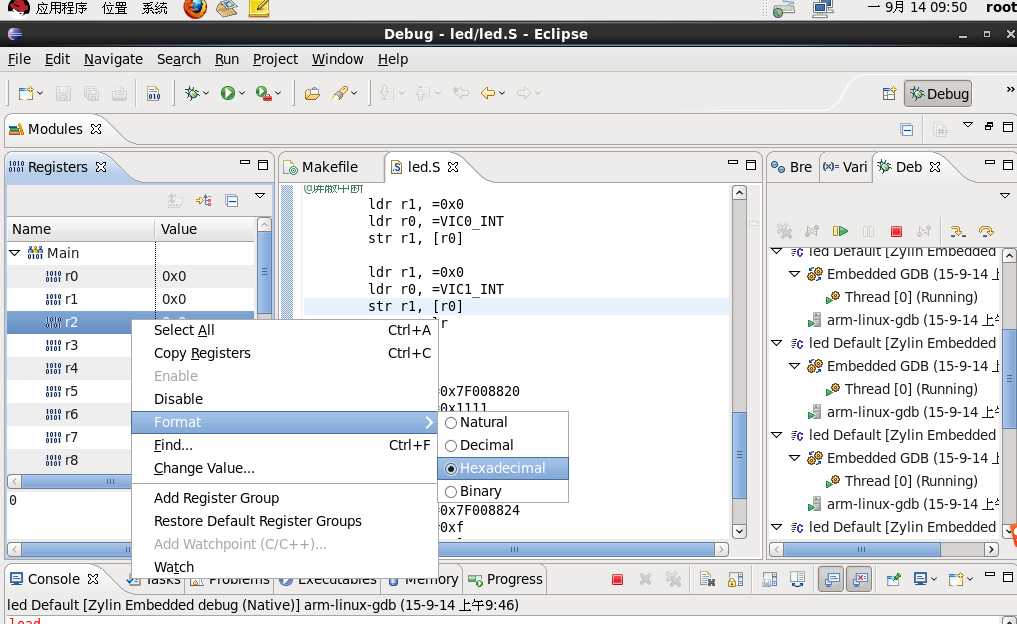Open the Project menu
The height and width of the screenshot is (624, 1017).
275,59
